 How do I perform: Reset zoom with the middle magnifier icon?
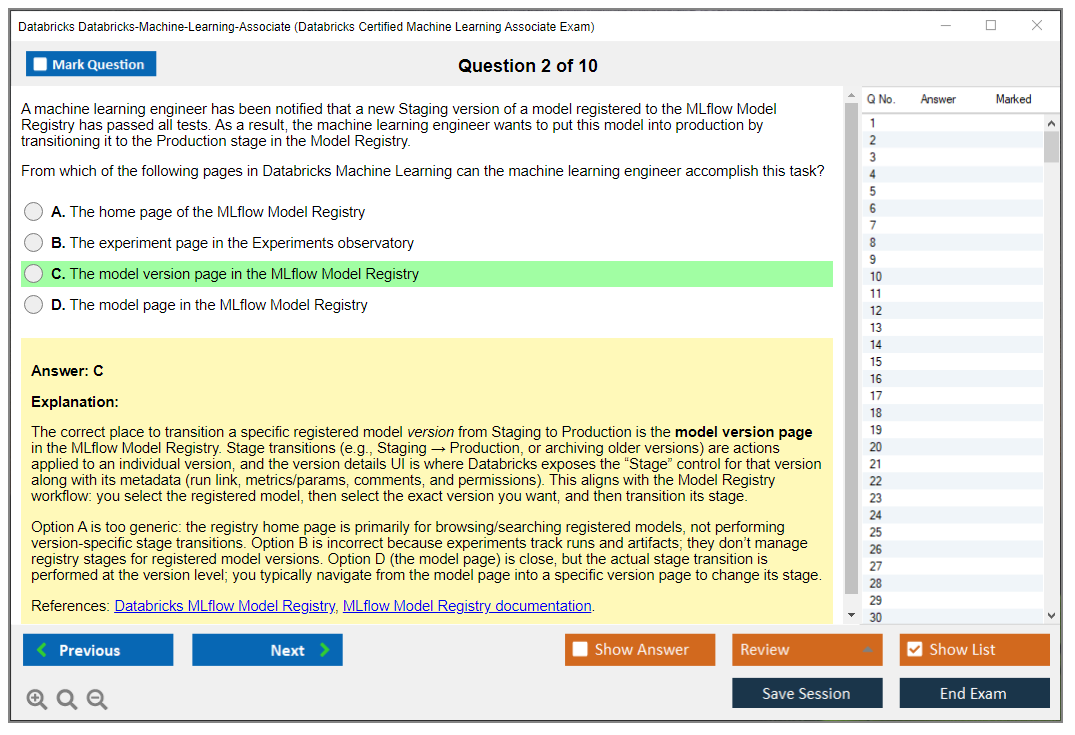tap(66, 699)
